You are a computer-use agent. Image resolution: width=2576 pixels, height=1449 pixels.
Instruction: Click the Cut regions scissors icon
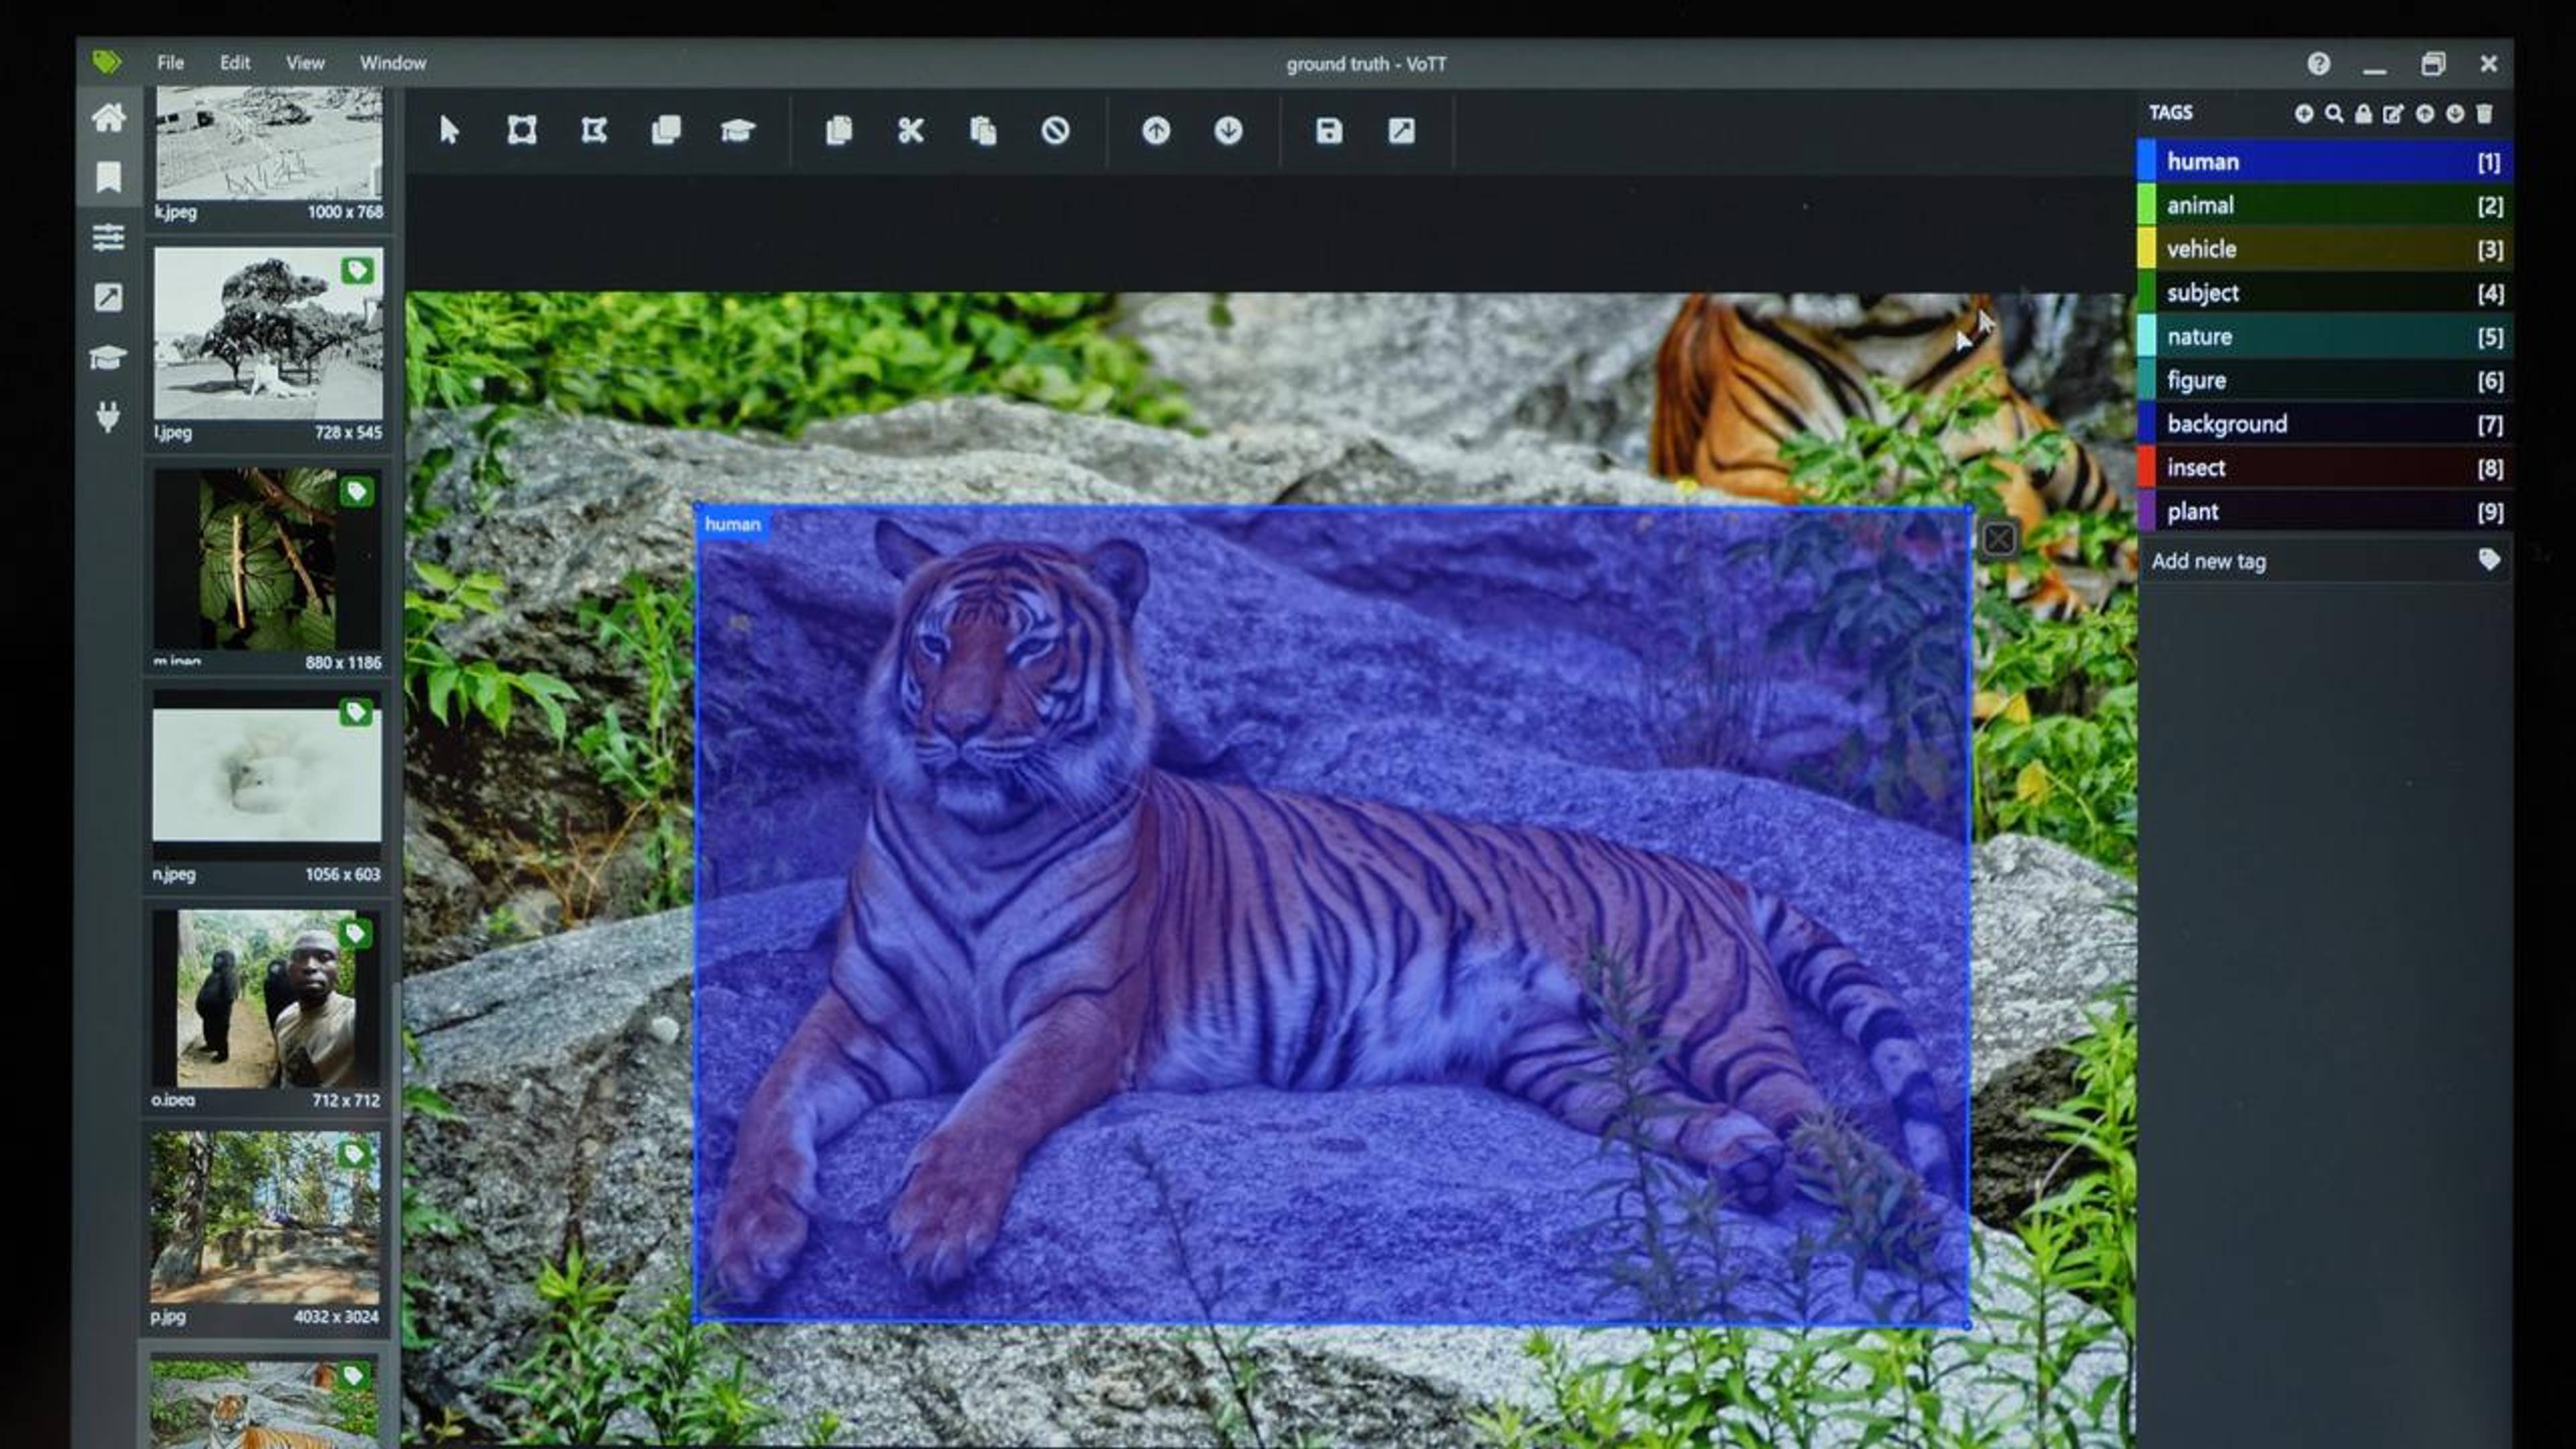pyautogui.click(x=910, y=131)
